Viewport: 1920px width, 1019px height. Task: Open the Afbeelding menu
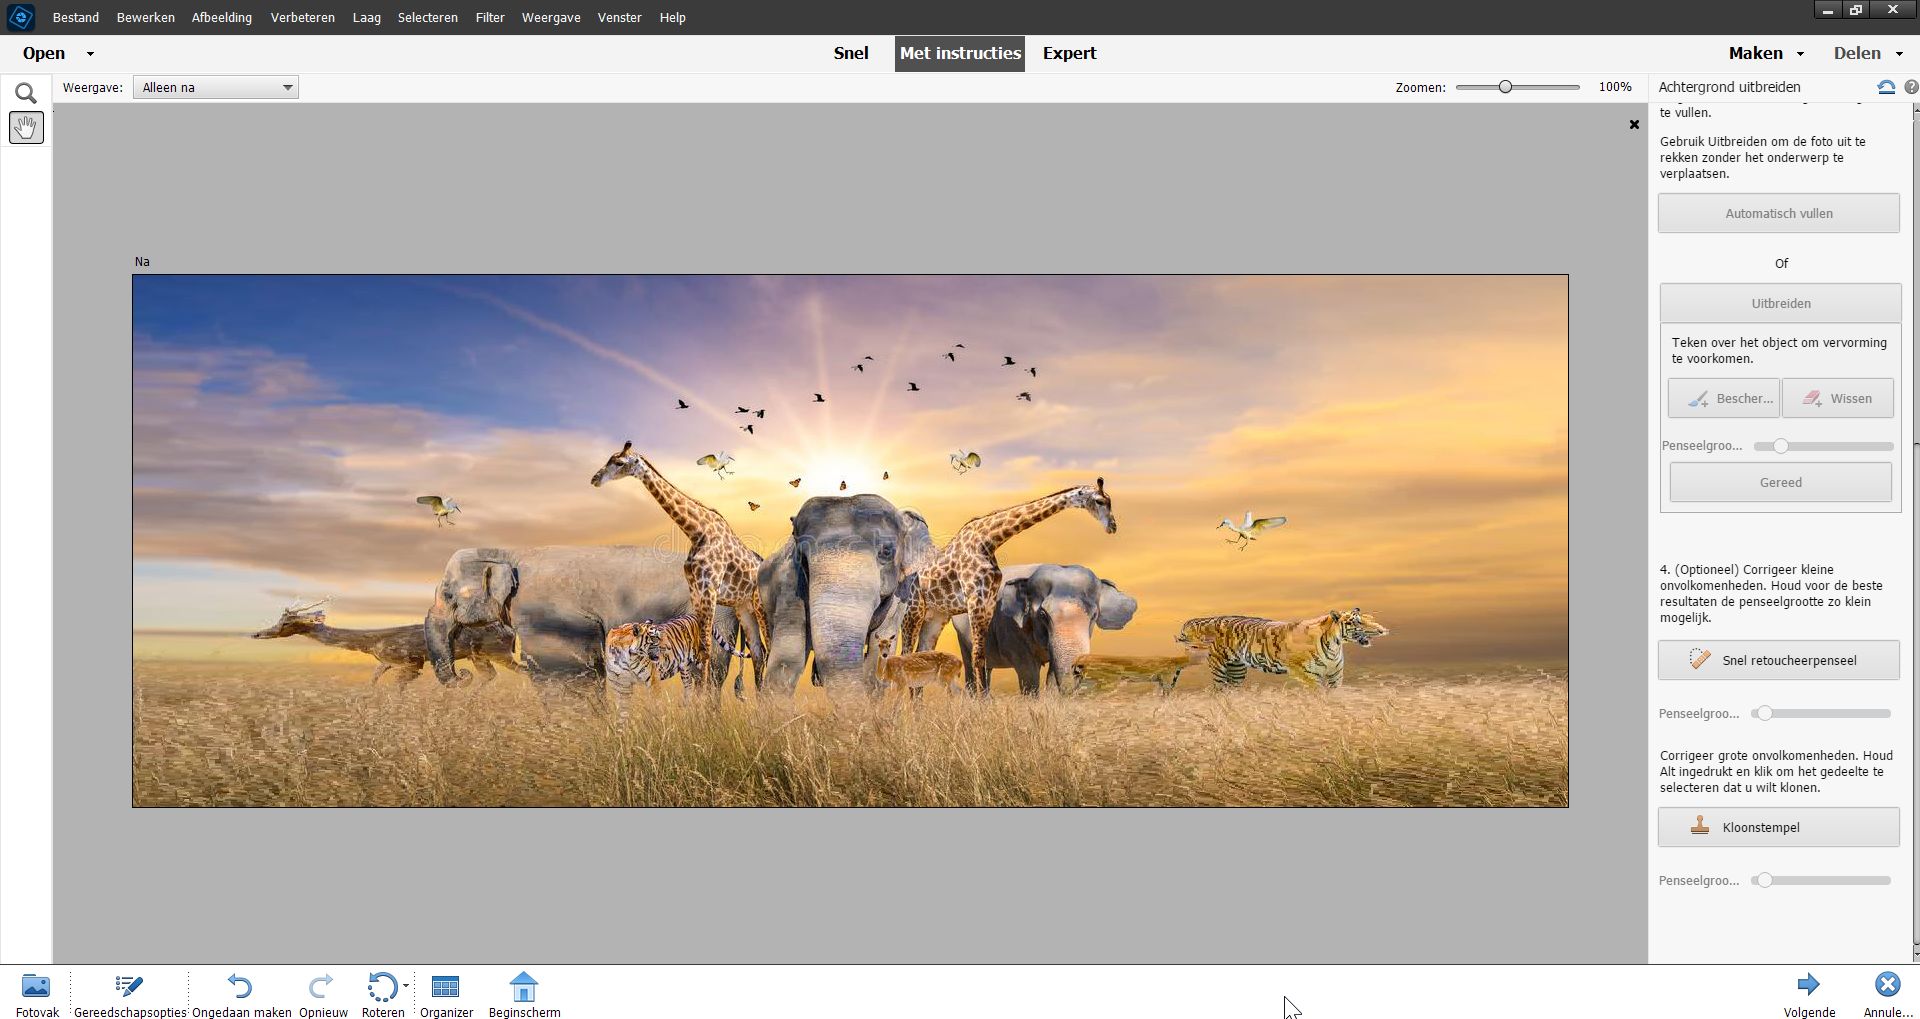[222, 17]
